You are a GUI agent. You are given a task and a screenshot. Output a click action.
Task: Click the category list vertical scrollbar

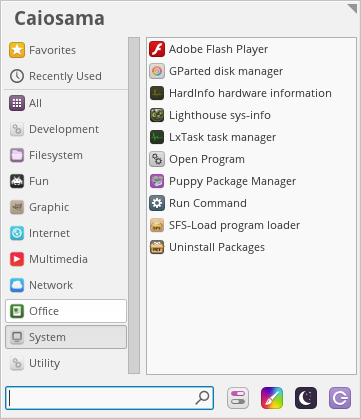click(134, 205)
